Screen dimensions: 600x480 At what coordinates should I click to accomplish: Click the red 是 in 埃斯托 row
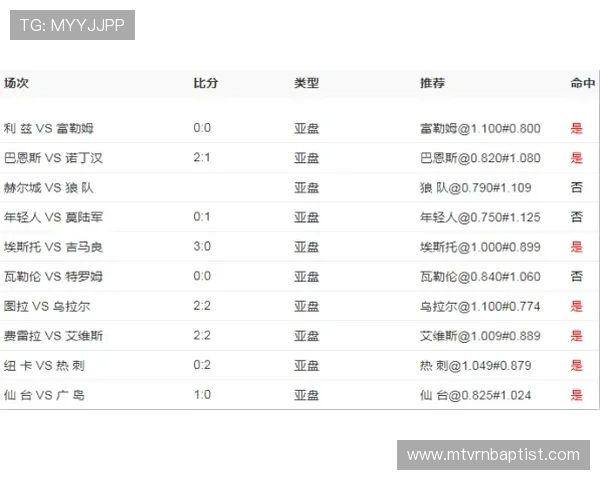pos(577,247)
